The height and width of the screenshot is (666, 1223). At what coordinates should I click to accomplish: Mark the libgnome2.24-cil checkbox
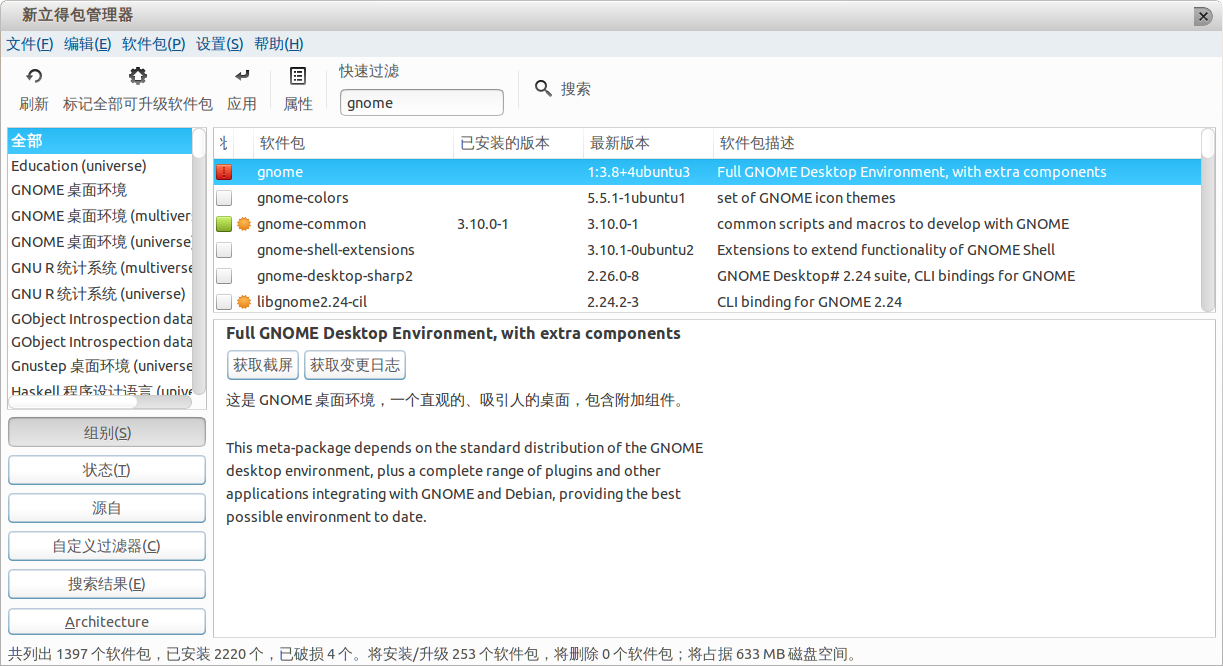pos(224,302)
